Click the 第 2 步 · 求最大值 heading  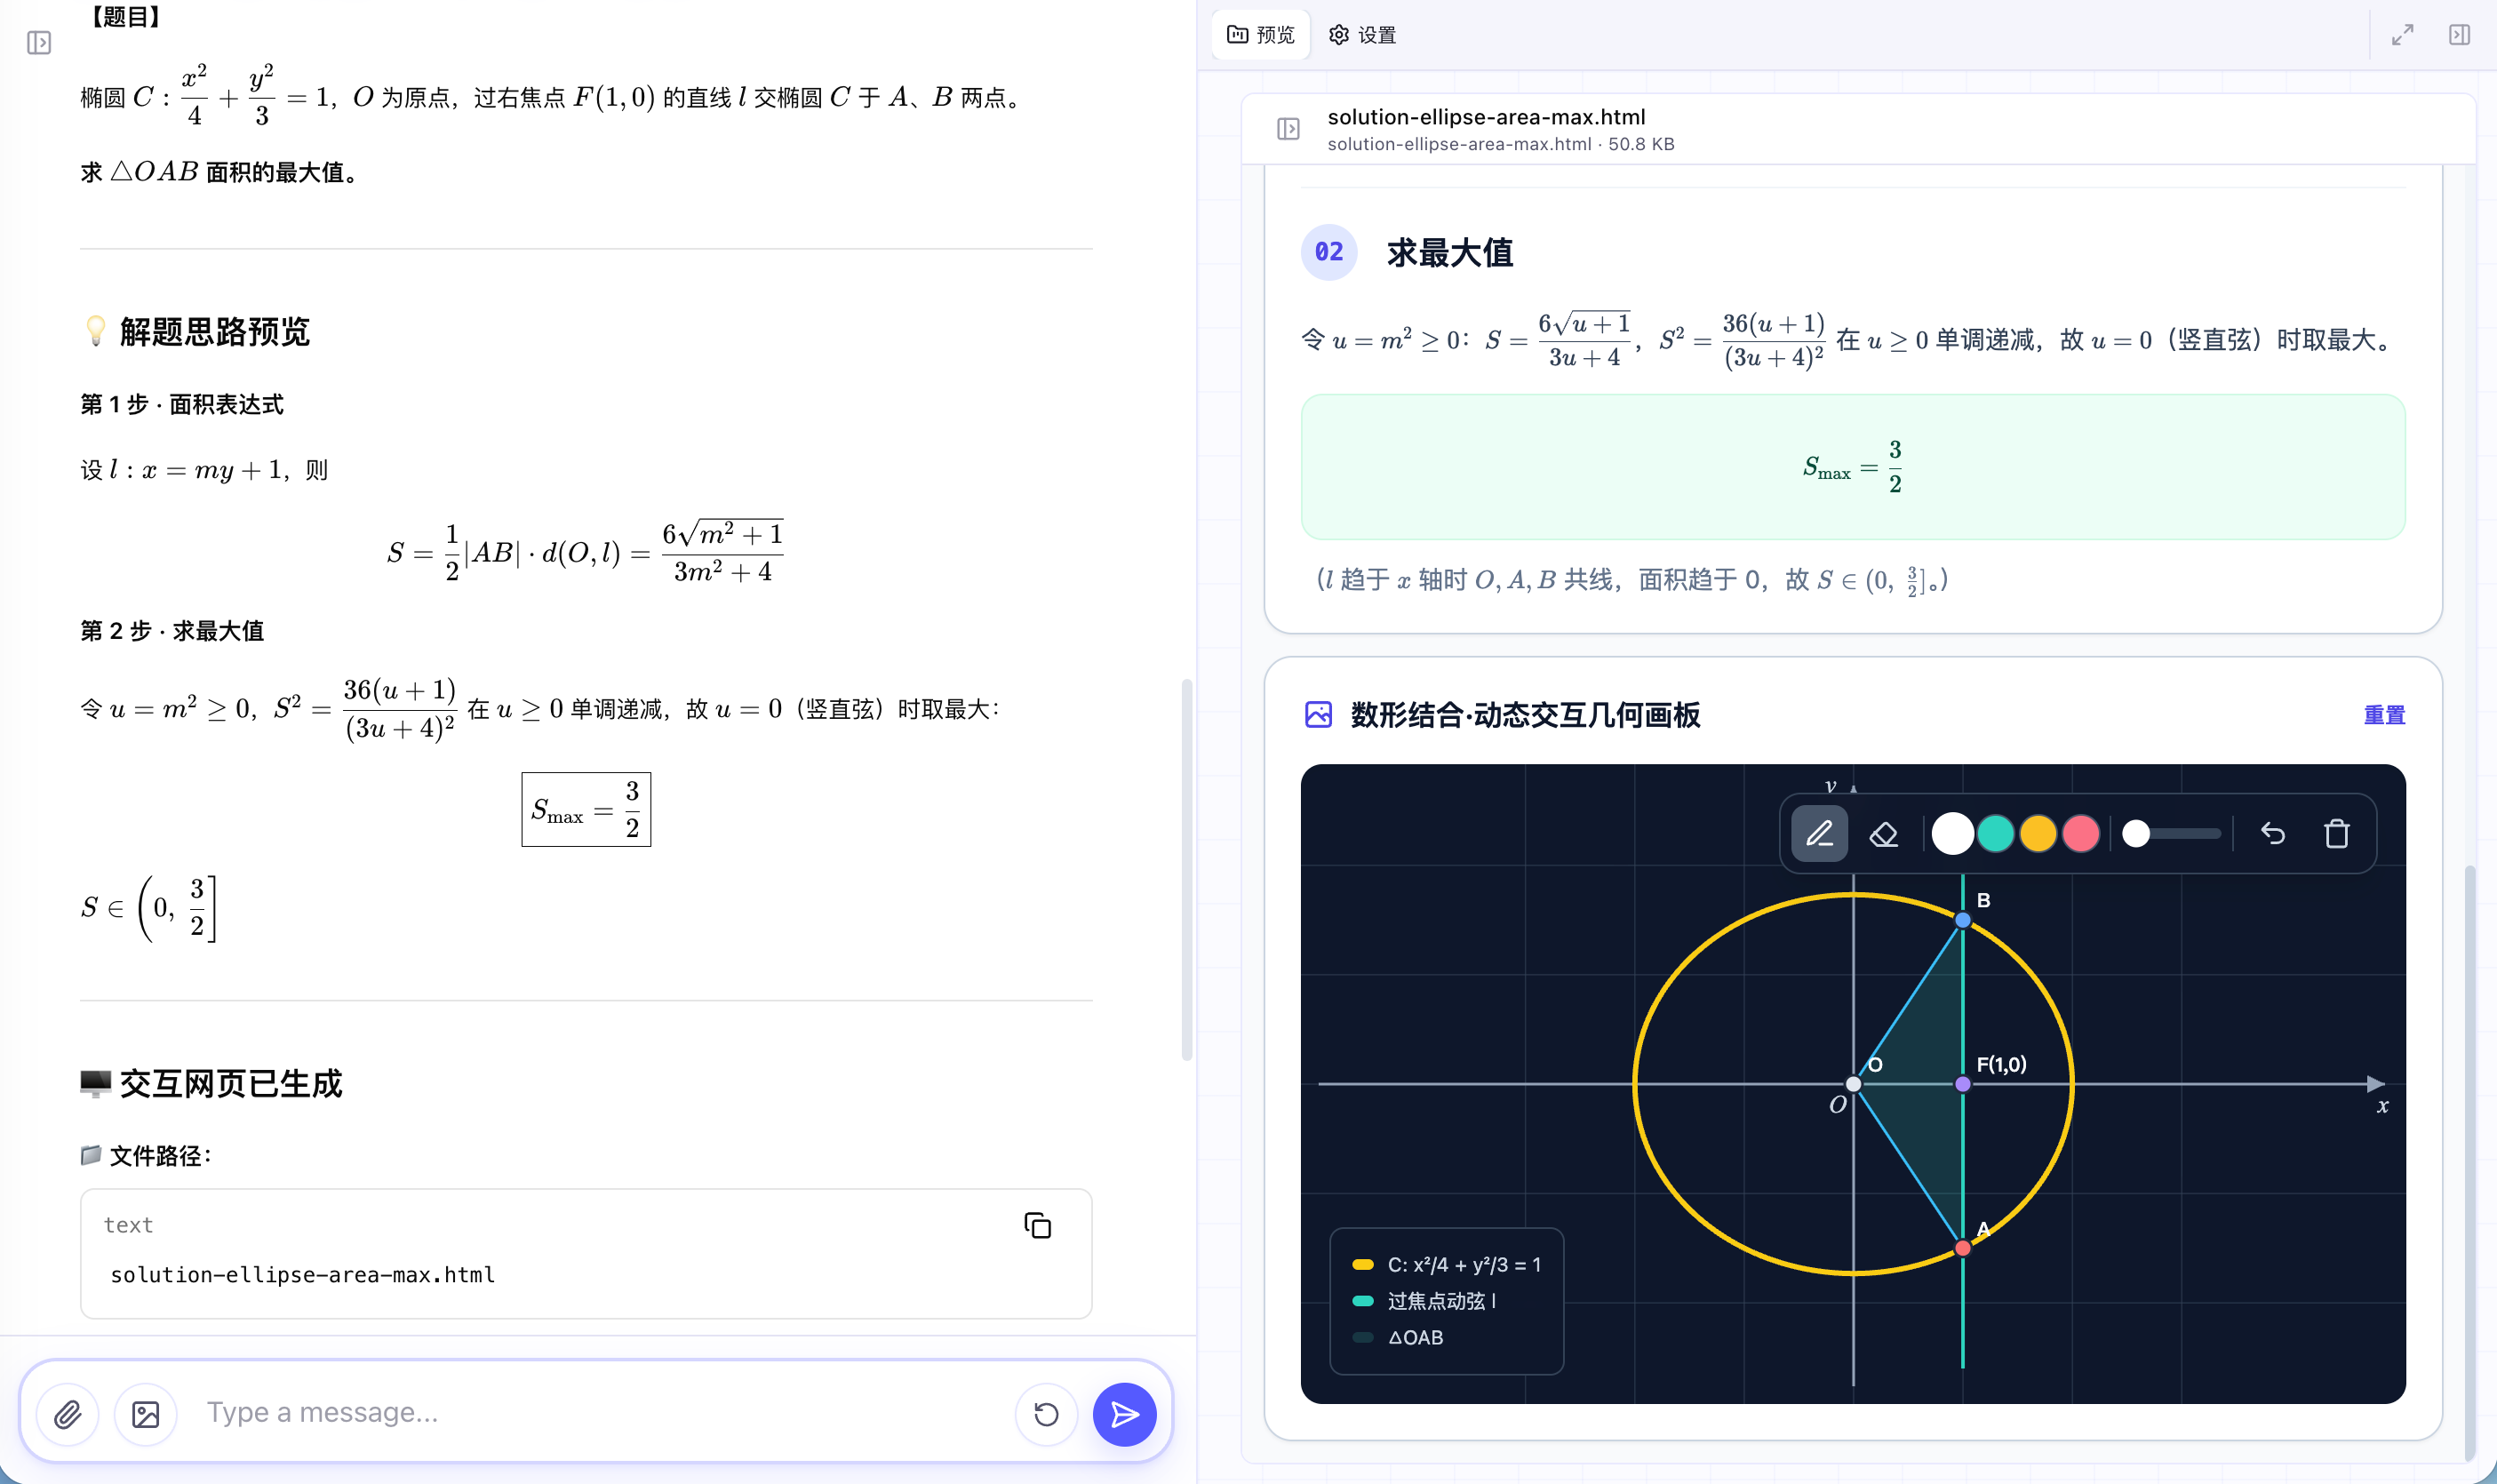(x=172, y=631)
